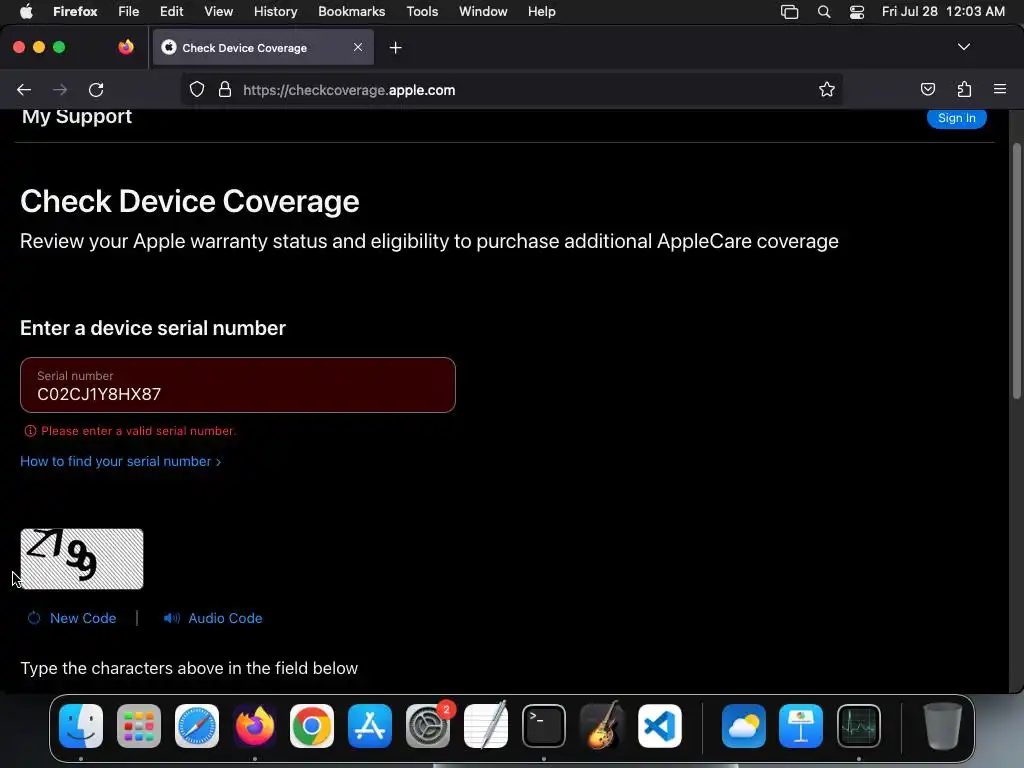Close the Check Device Coverage tab
The width and height of the screenshot is (1024, 768).
[358, 47]
